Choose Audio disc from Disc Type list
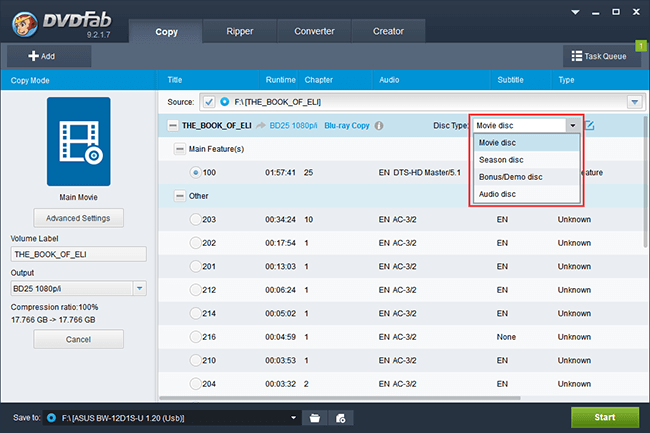The height and width of the screenshot is (433, 650). point(526,194)
